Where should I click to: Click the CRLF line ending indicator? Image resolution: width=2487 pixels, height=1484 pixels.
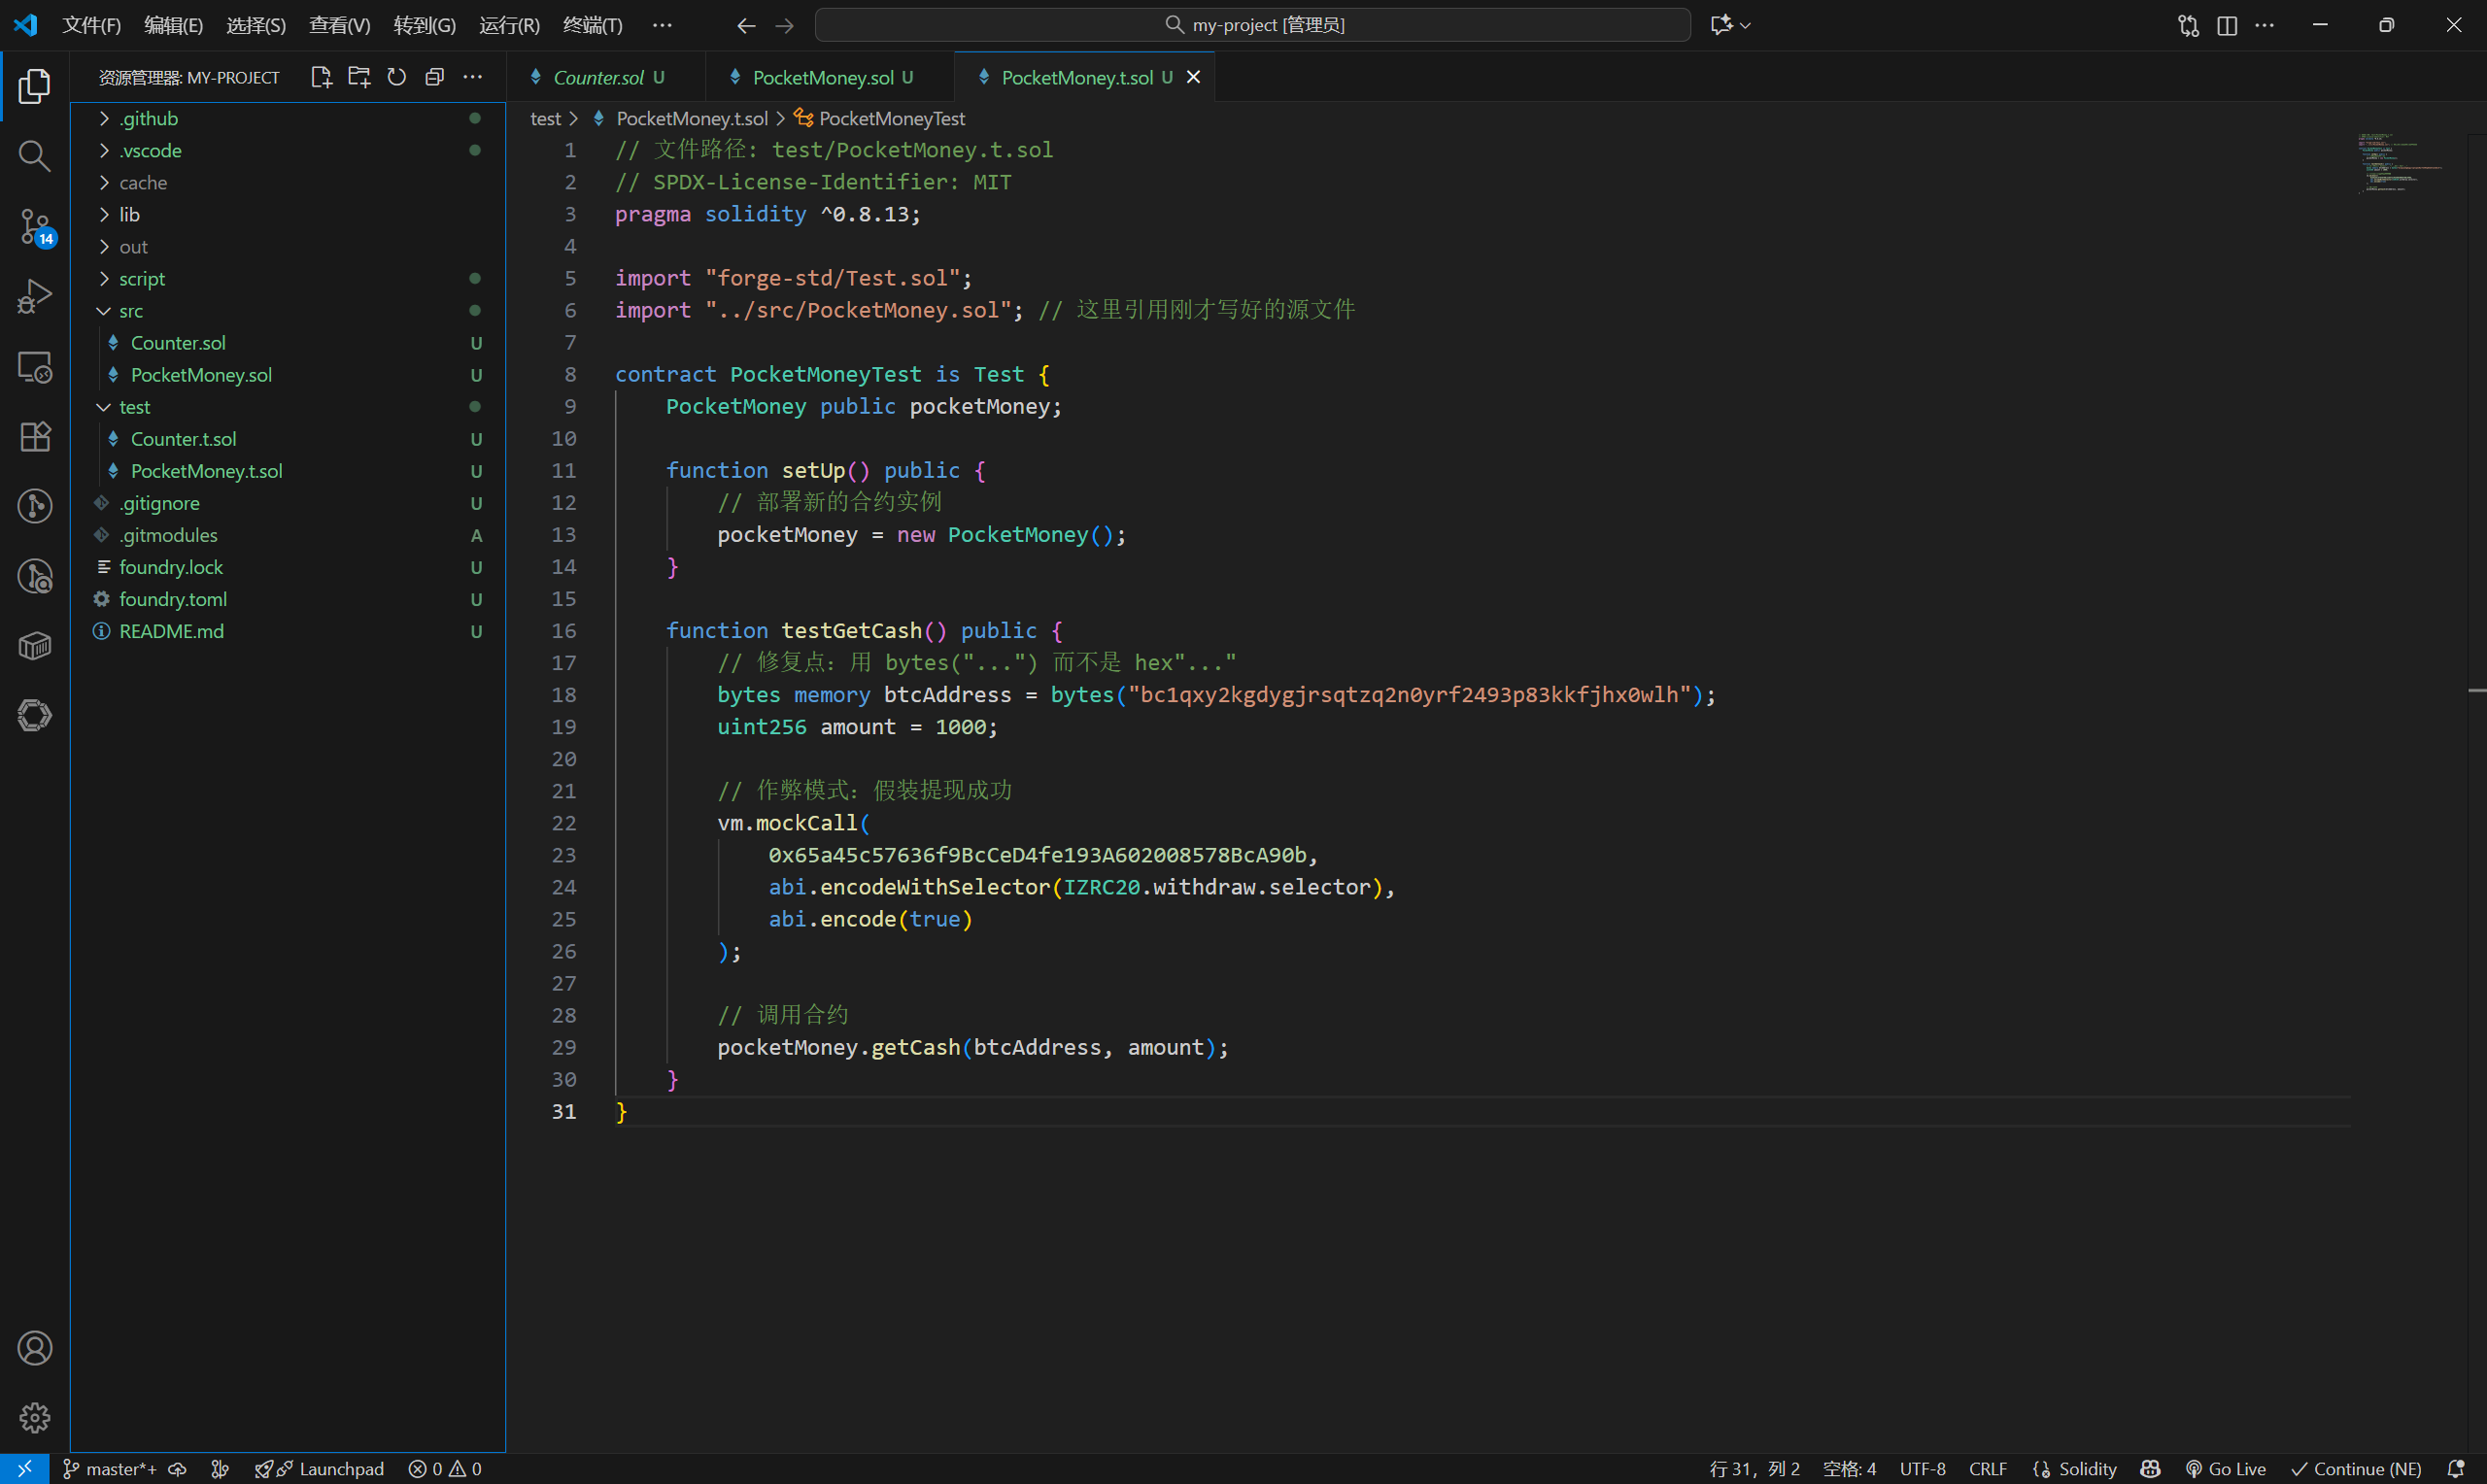coord(1987,1468)
